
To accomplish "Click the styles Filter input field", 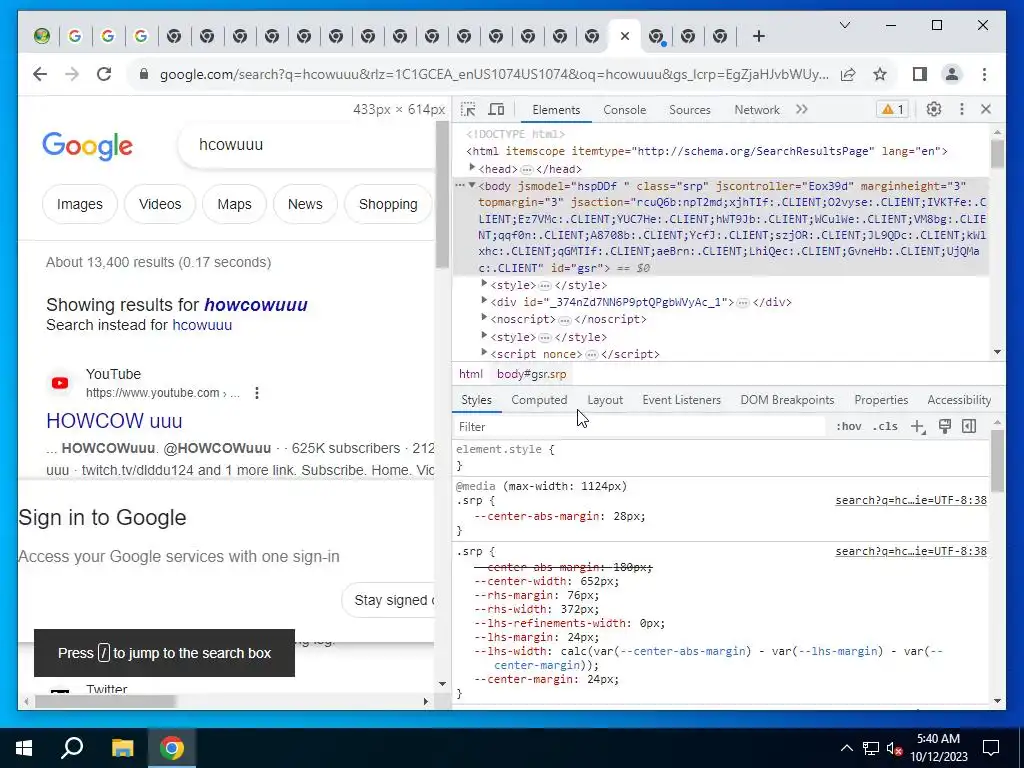I will coord(640,426).
